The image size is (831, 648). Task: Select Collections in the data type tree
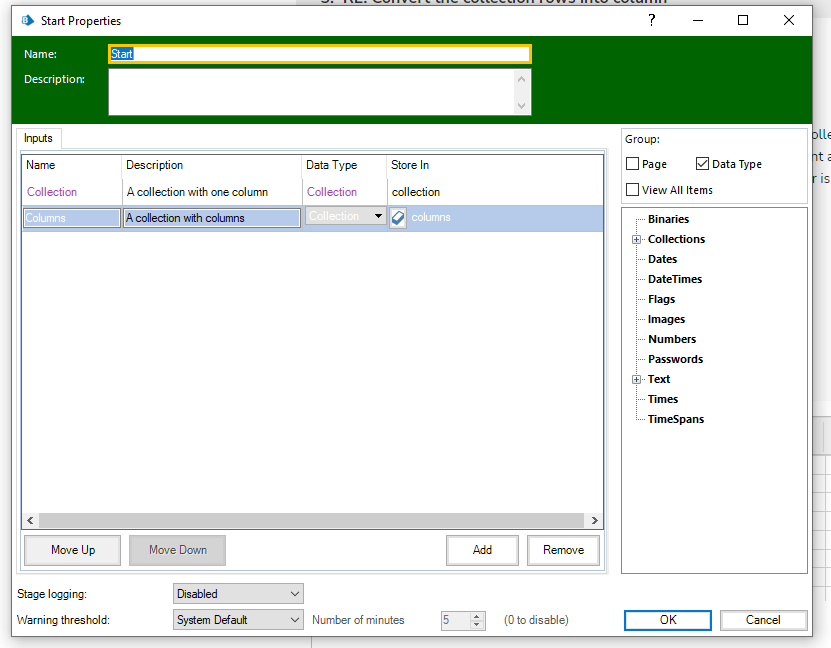676,239
